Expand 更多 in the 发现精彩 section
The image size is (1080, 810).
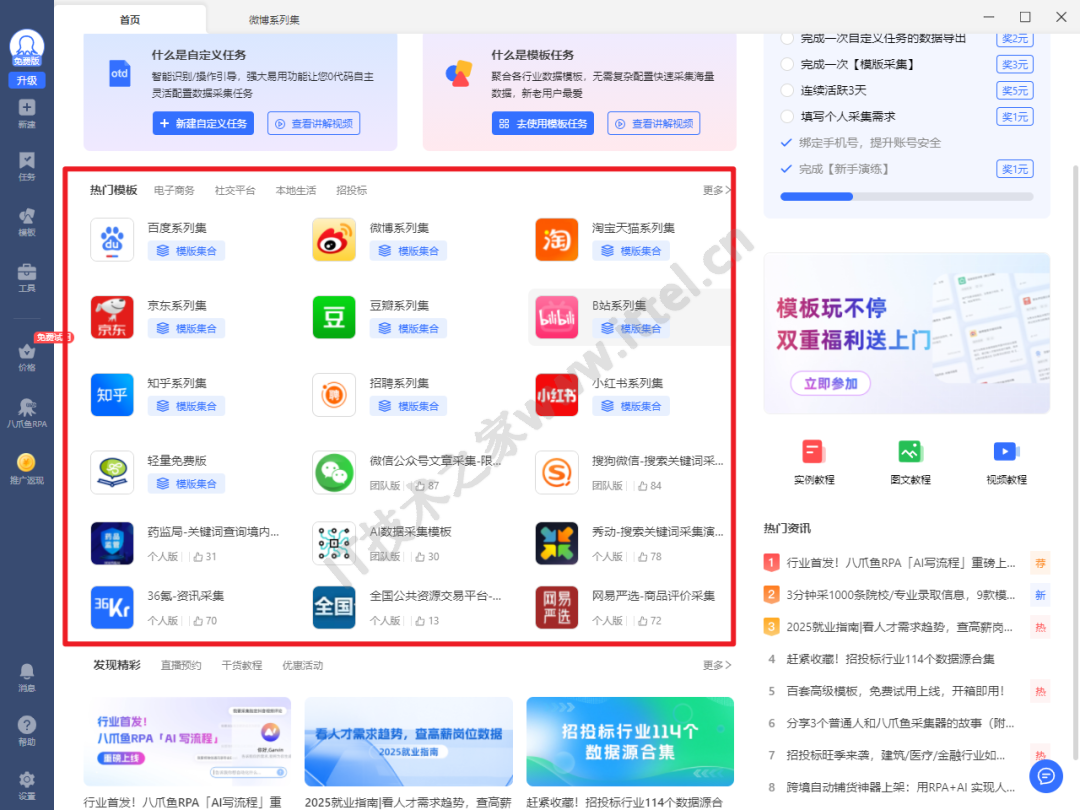pyautogui.click(x=716, y=665)
